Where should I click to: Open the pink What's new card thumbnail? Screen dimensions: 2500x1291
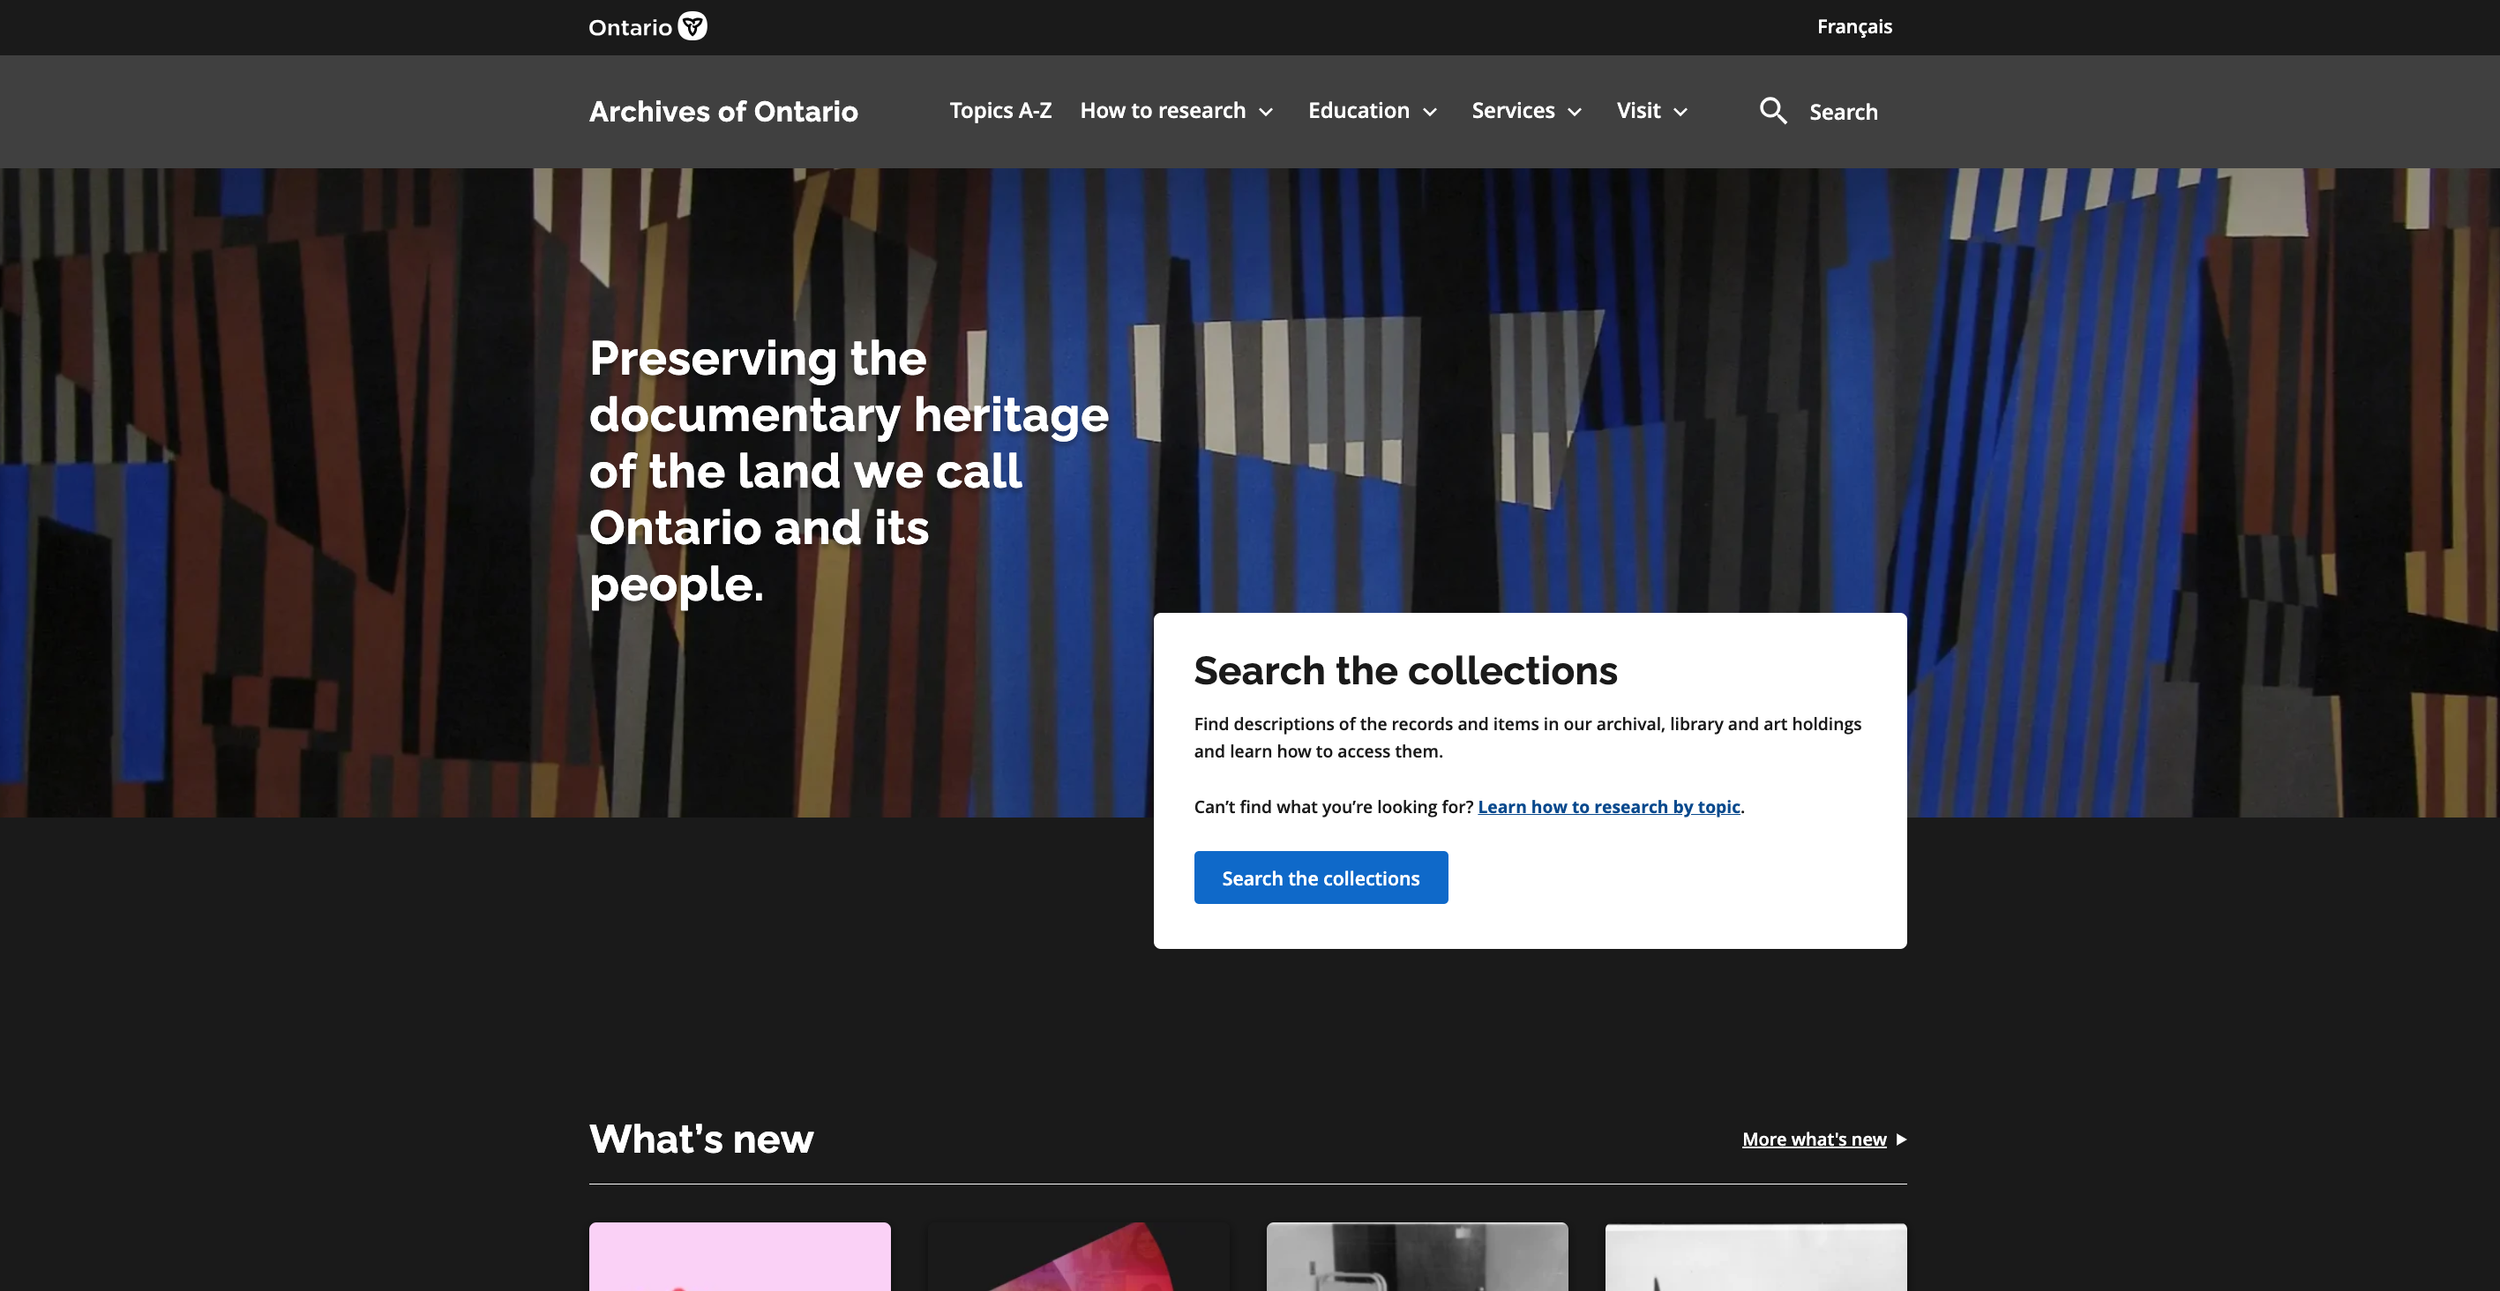click(739, 1256)
